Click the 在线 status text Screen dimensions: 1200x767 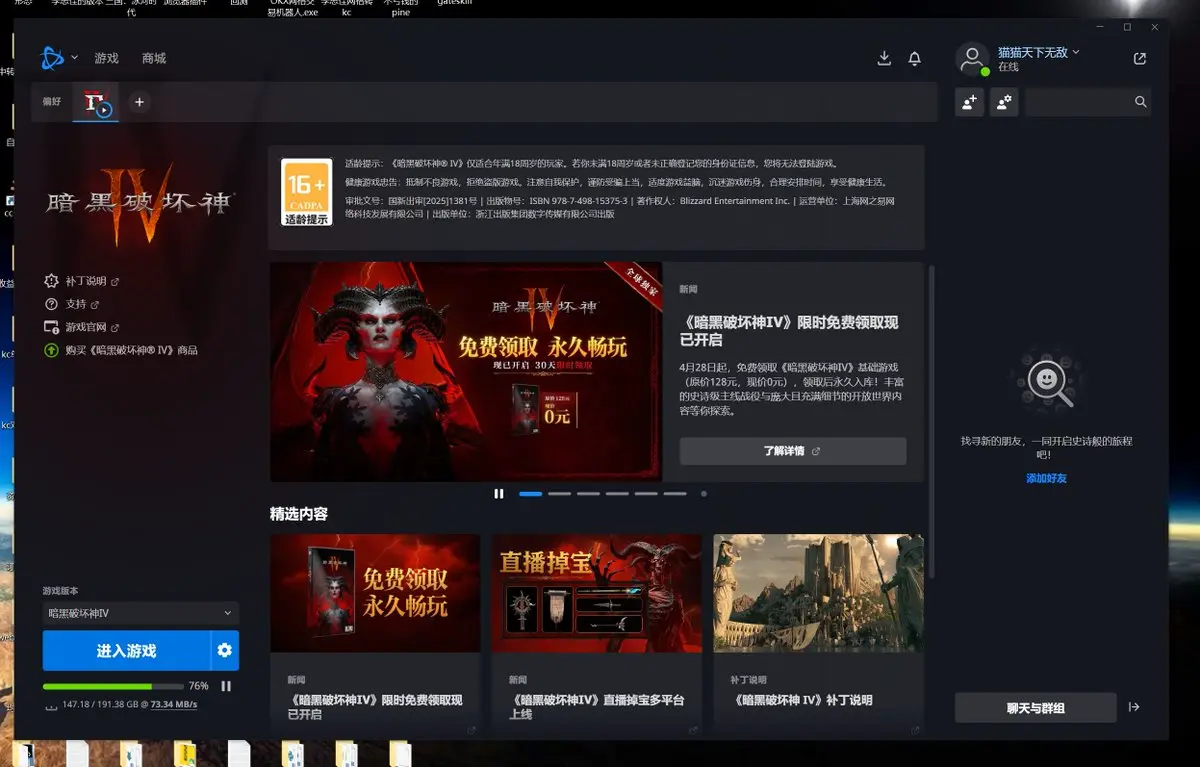pyautogui.click(x=1008, y=67)
